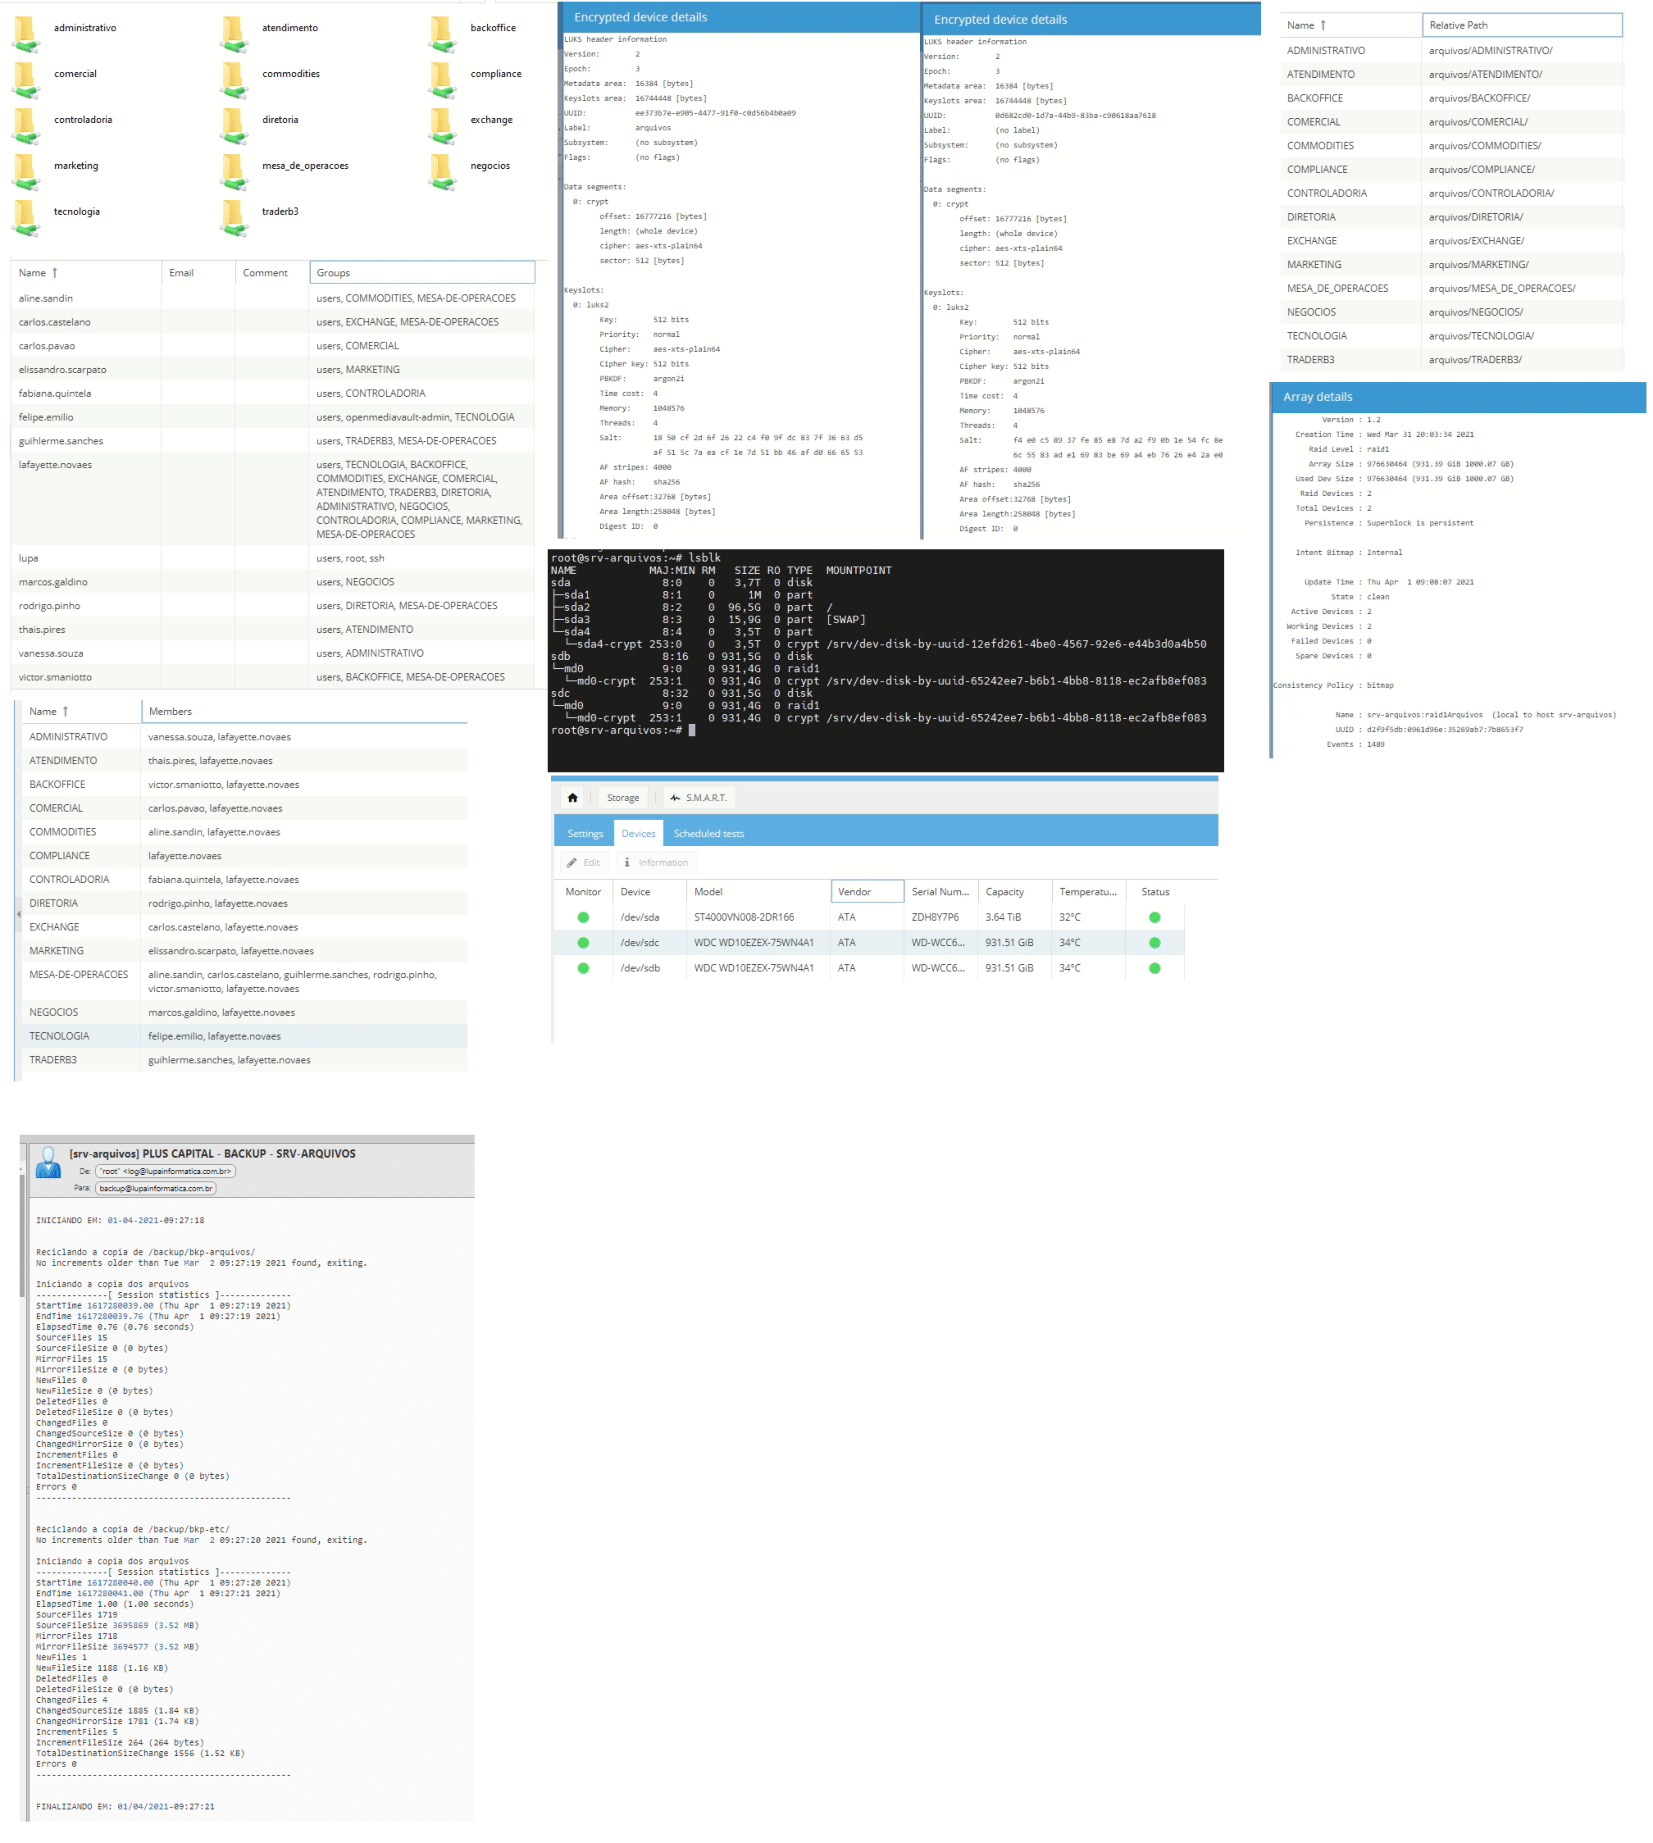Click the green monitor dot for /dev/sdc
Screen dimensions: 1653x1843
click(x=583, y=942)
